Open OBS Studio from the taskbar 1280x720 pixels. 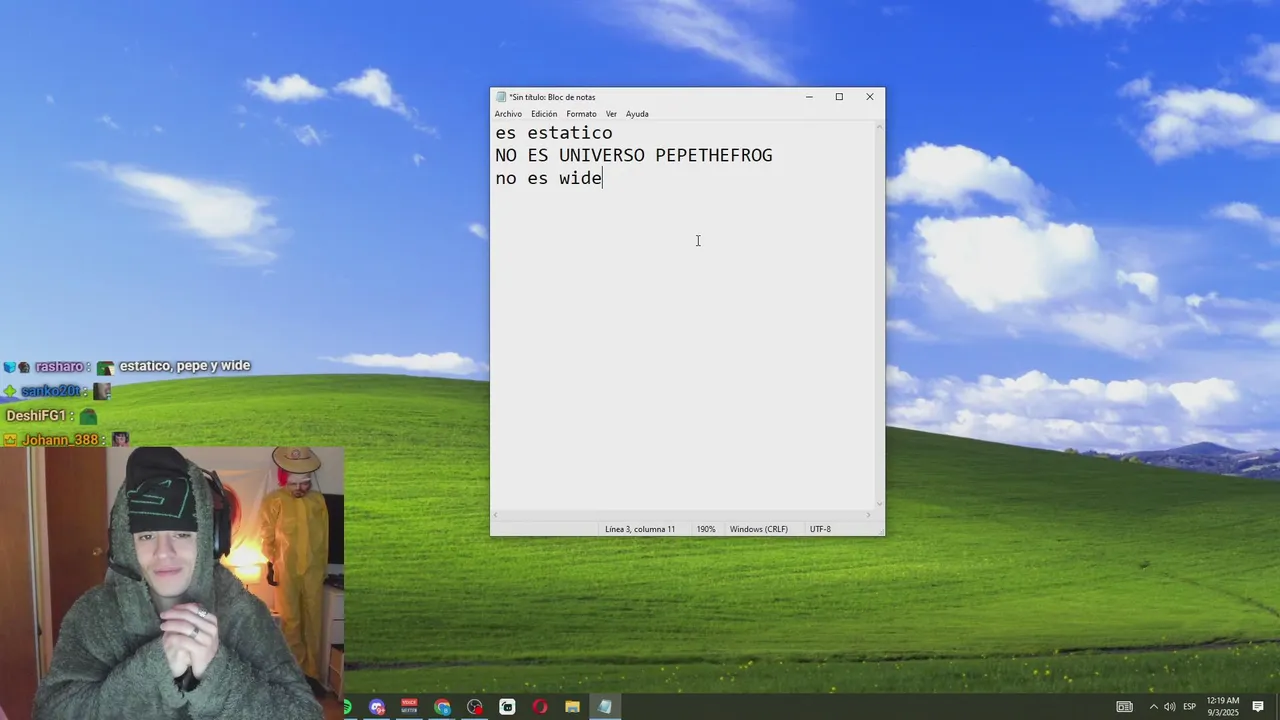click(474, 707)
